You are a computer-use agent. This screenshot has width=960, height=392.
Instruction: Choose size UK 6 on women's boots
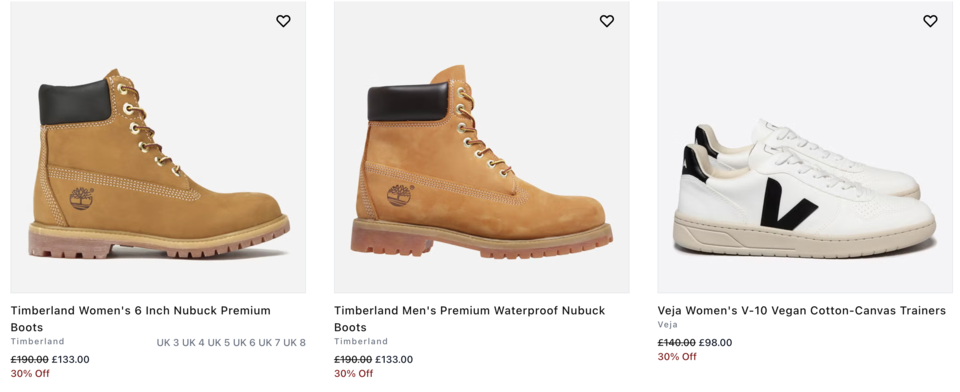[x=244, y=342]
